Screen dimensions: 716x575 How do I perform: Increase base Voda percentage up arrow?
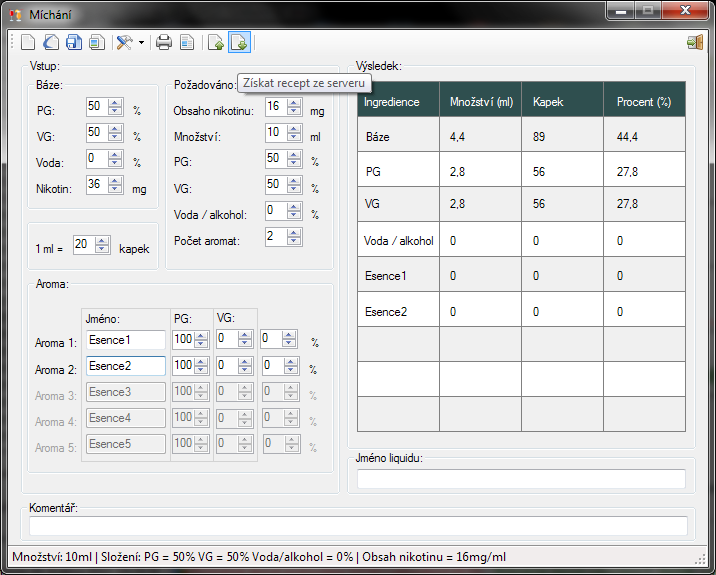116,155
